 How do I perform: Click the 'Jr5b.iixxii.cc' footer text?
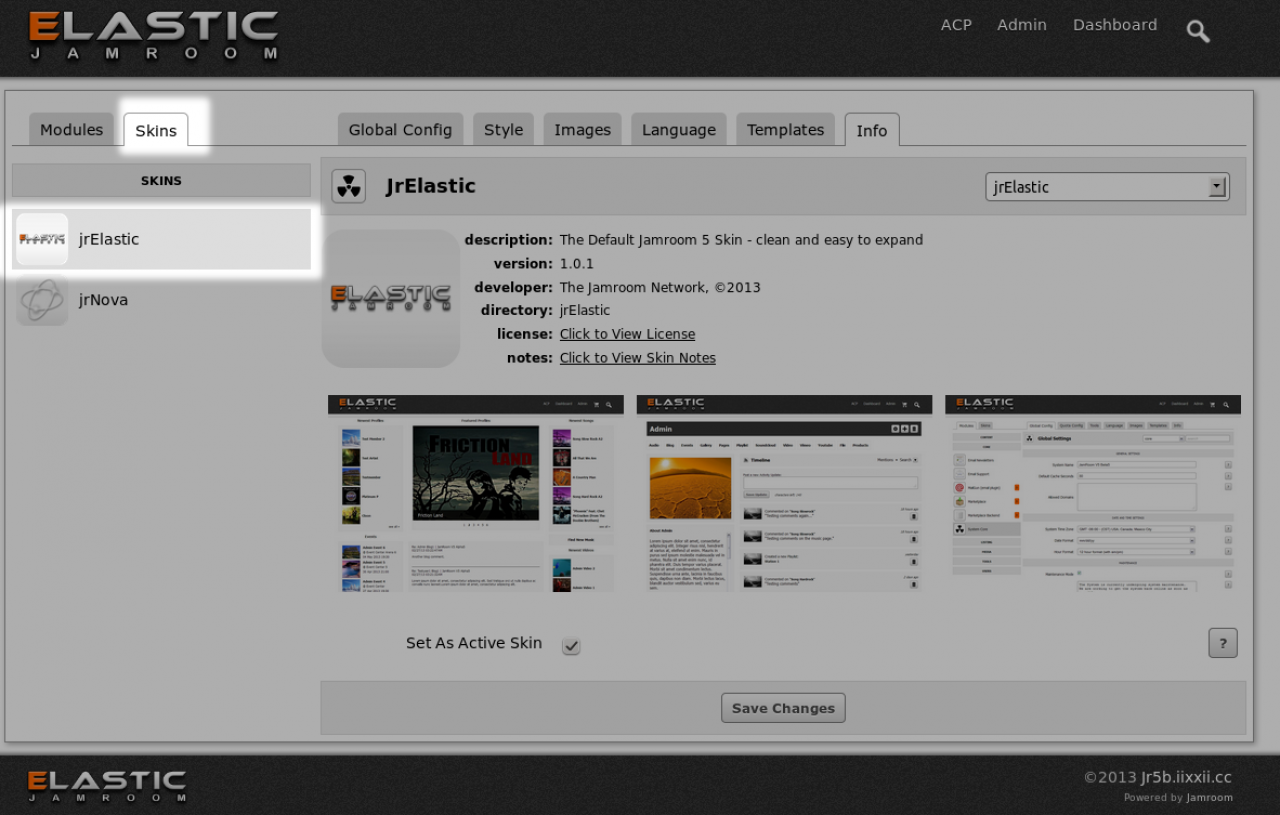pos(1186,777)
